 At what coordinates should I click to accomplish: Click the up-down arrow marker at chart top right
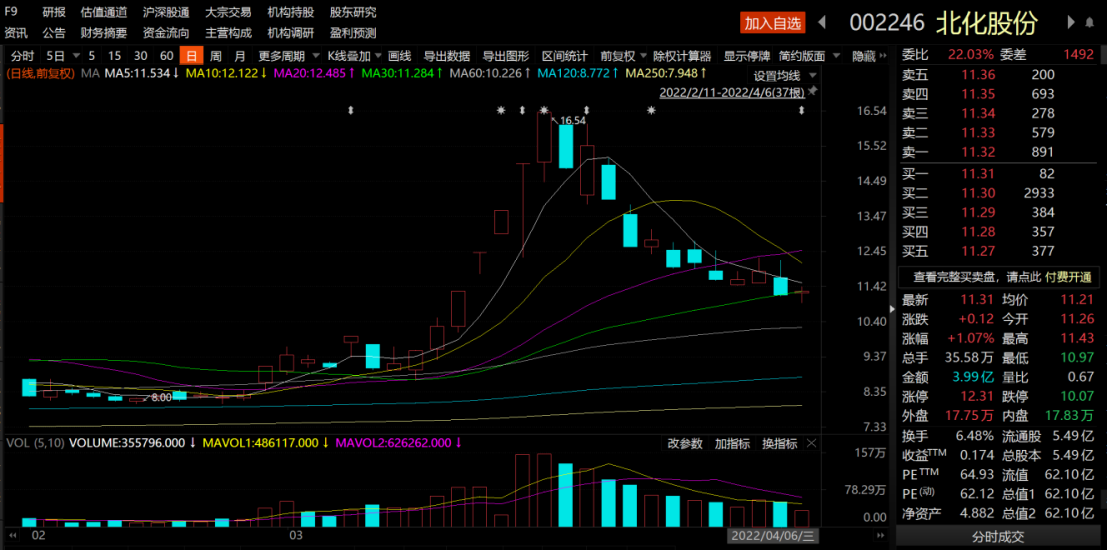pyautogui.click(x=801, y=110)
